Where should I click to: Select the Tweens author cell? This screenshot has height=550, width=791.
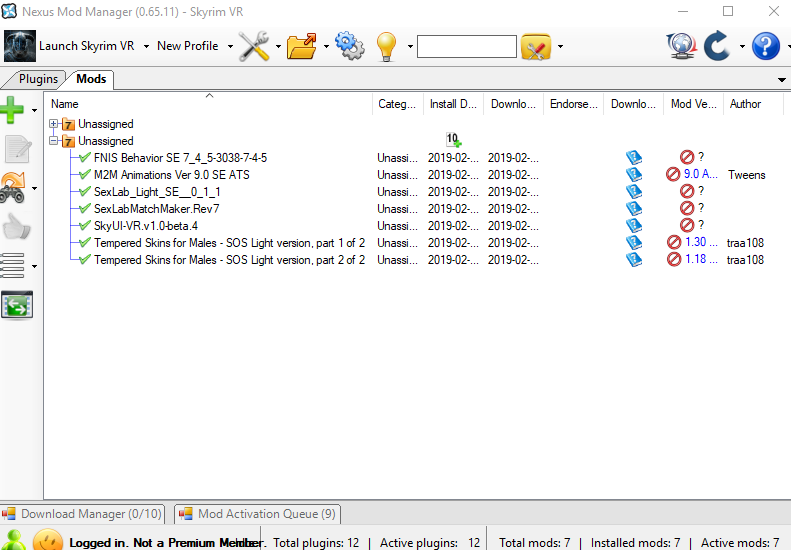[747, 175]
